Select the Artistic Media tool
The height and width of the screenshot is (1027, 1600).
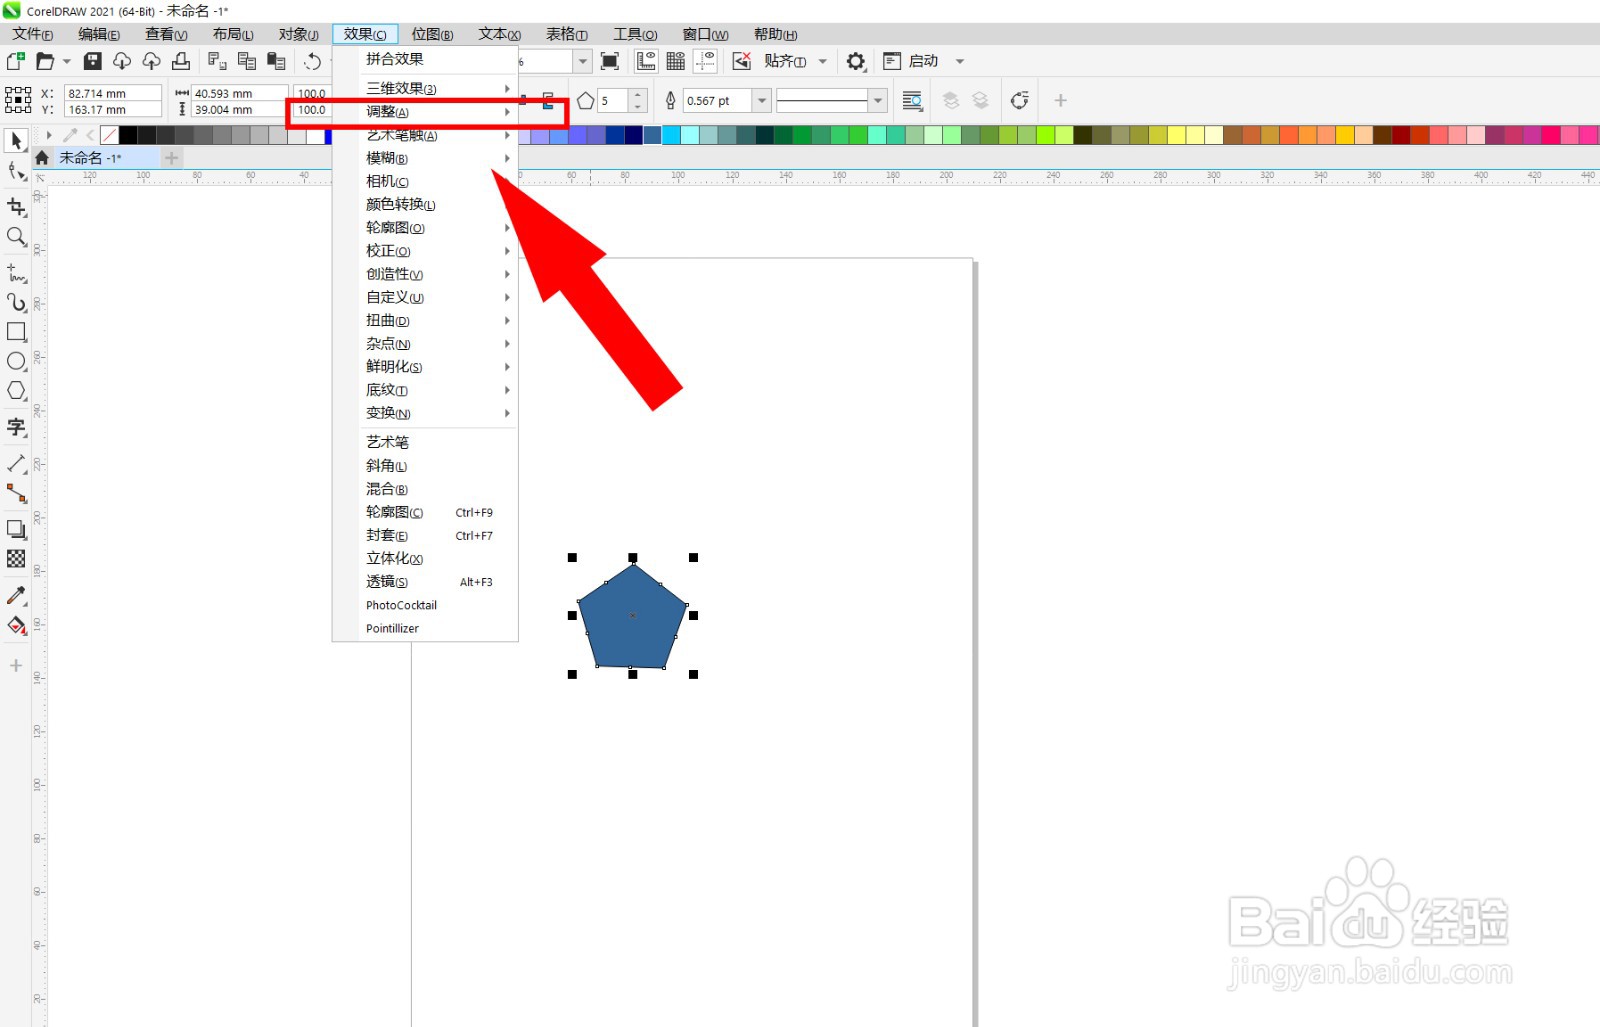click(16, 302)
